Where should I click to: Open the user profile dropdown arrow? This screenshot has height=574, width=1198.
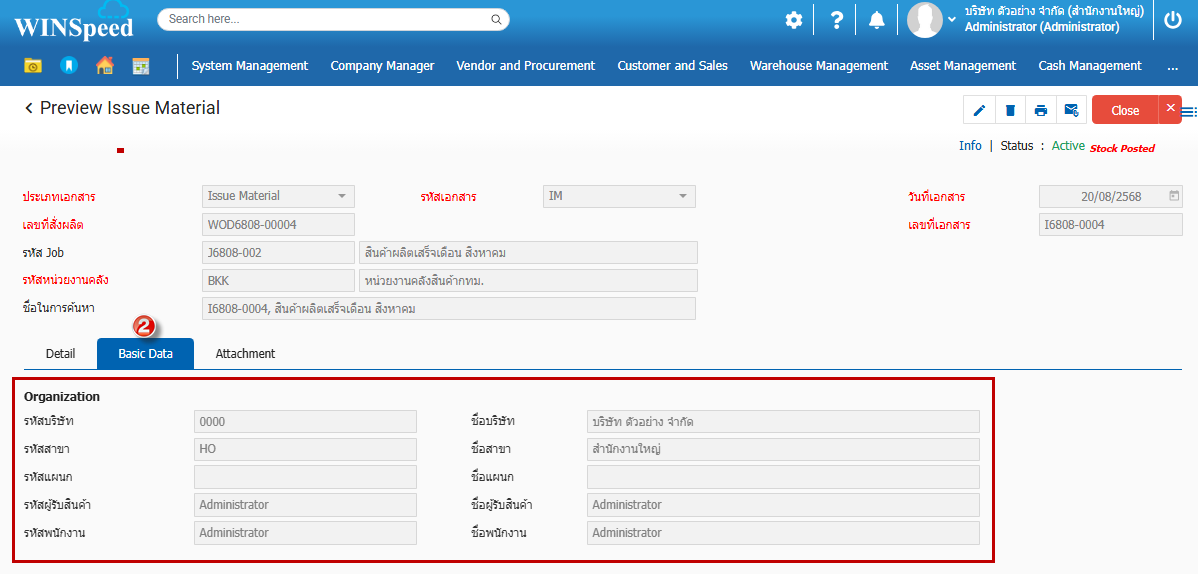tap(951, 20)
